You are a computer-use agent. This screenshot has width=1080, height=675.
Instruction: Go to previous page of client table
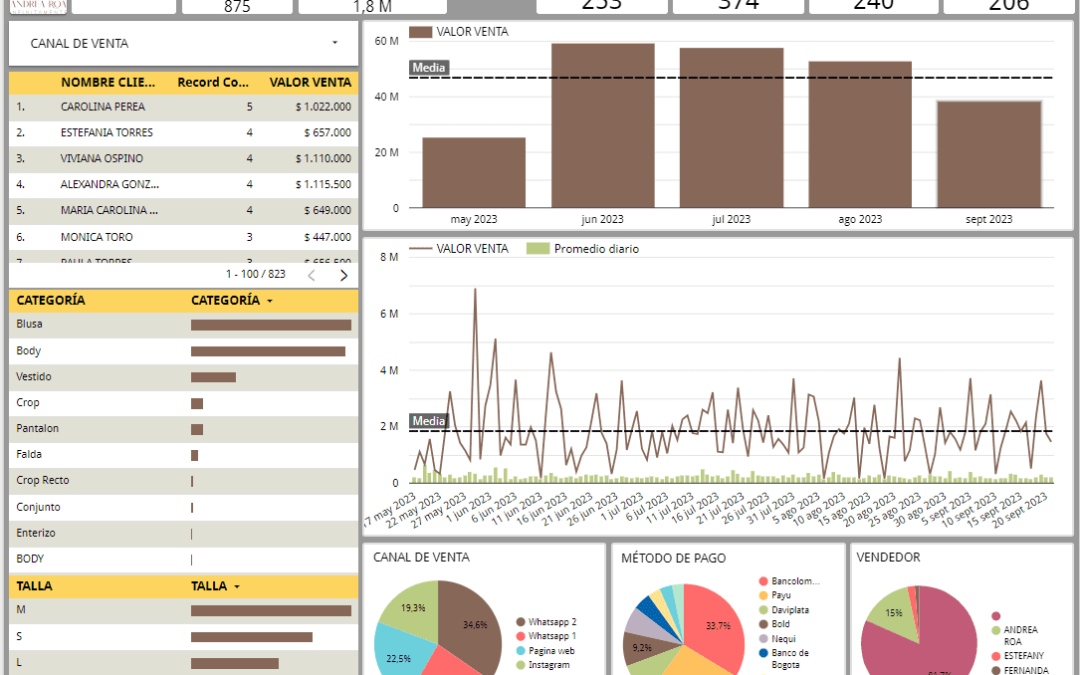pos(311,275)
